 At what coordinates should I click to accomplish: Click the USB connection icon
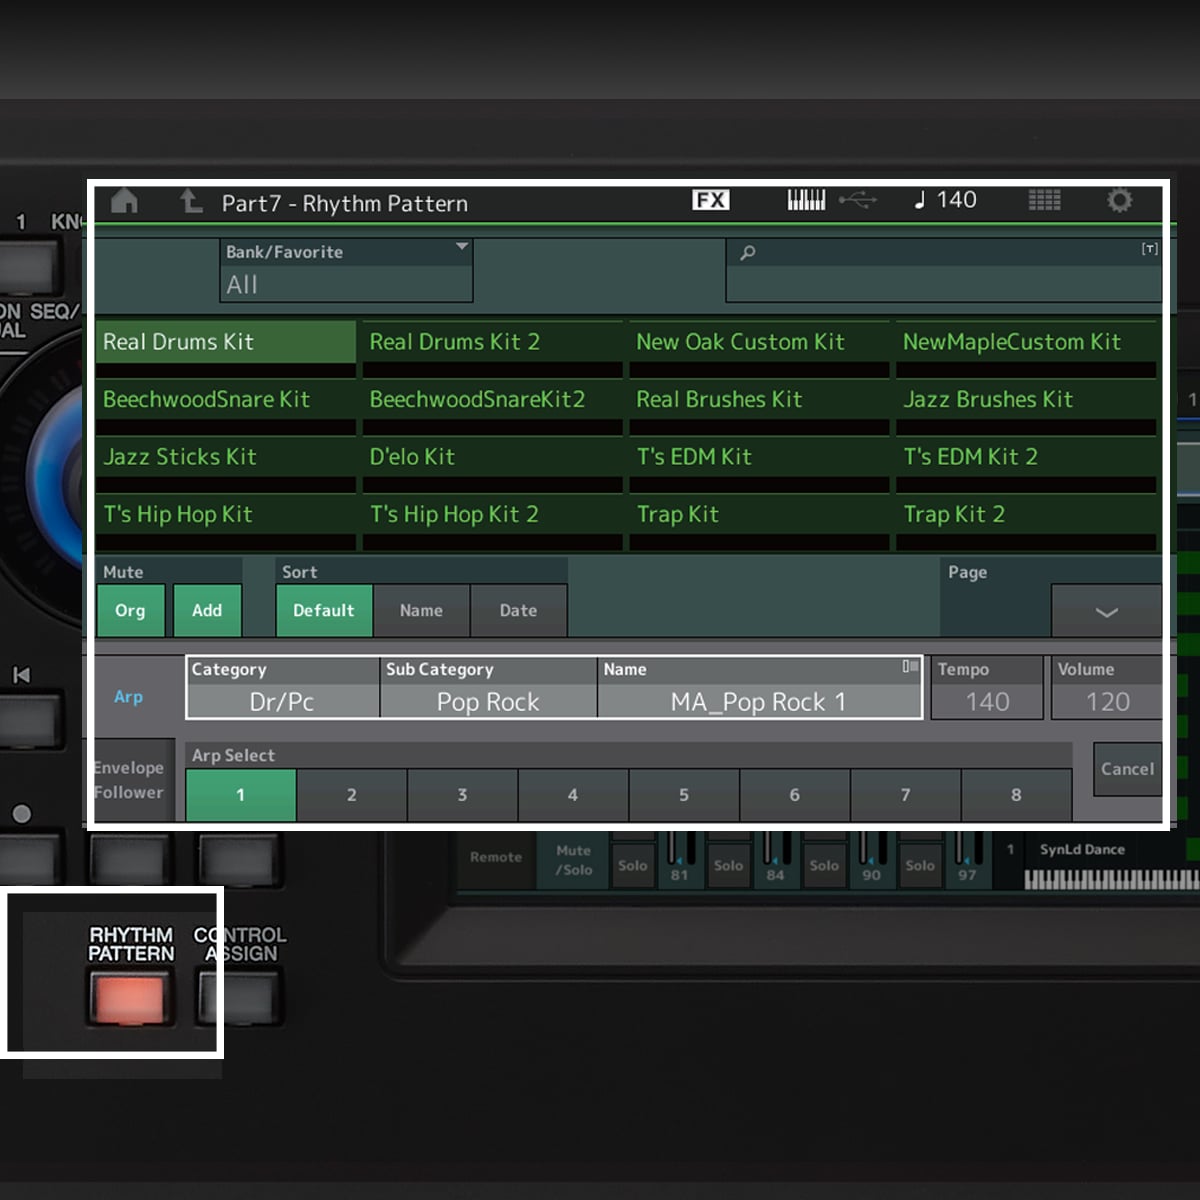857,201
